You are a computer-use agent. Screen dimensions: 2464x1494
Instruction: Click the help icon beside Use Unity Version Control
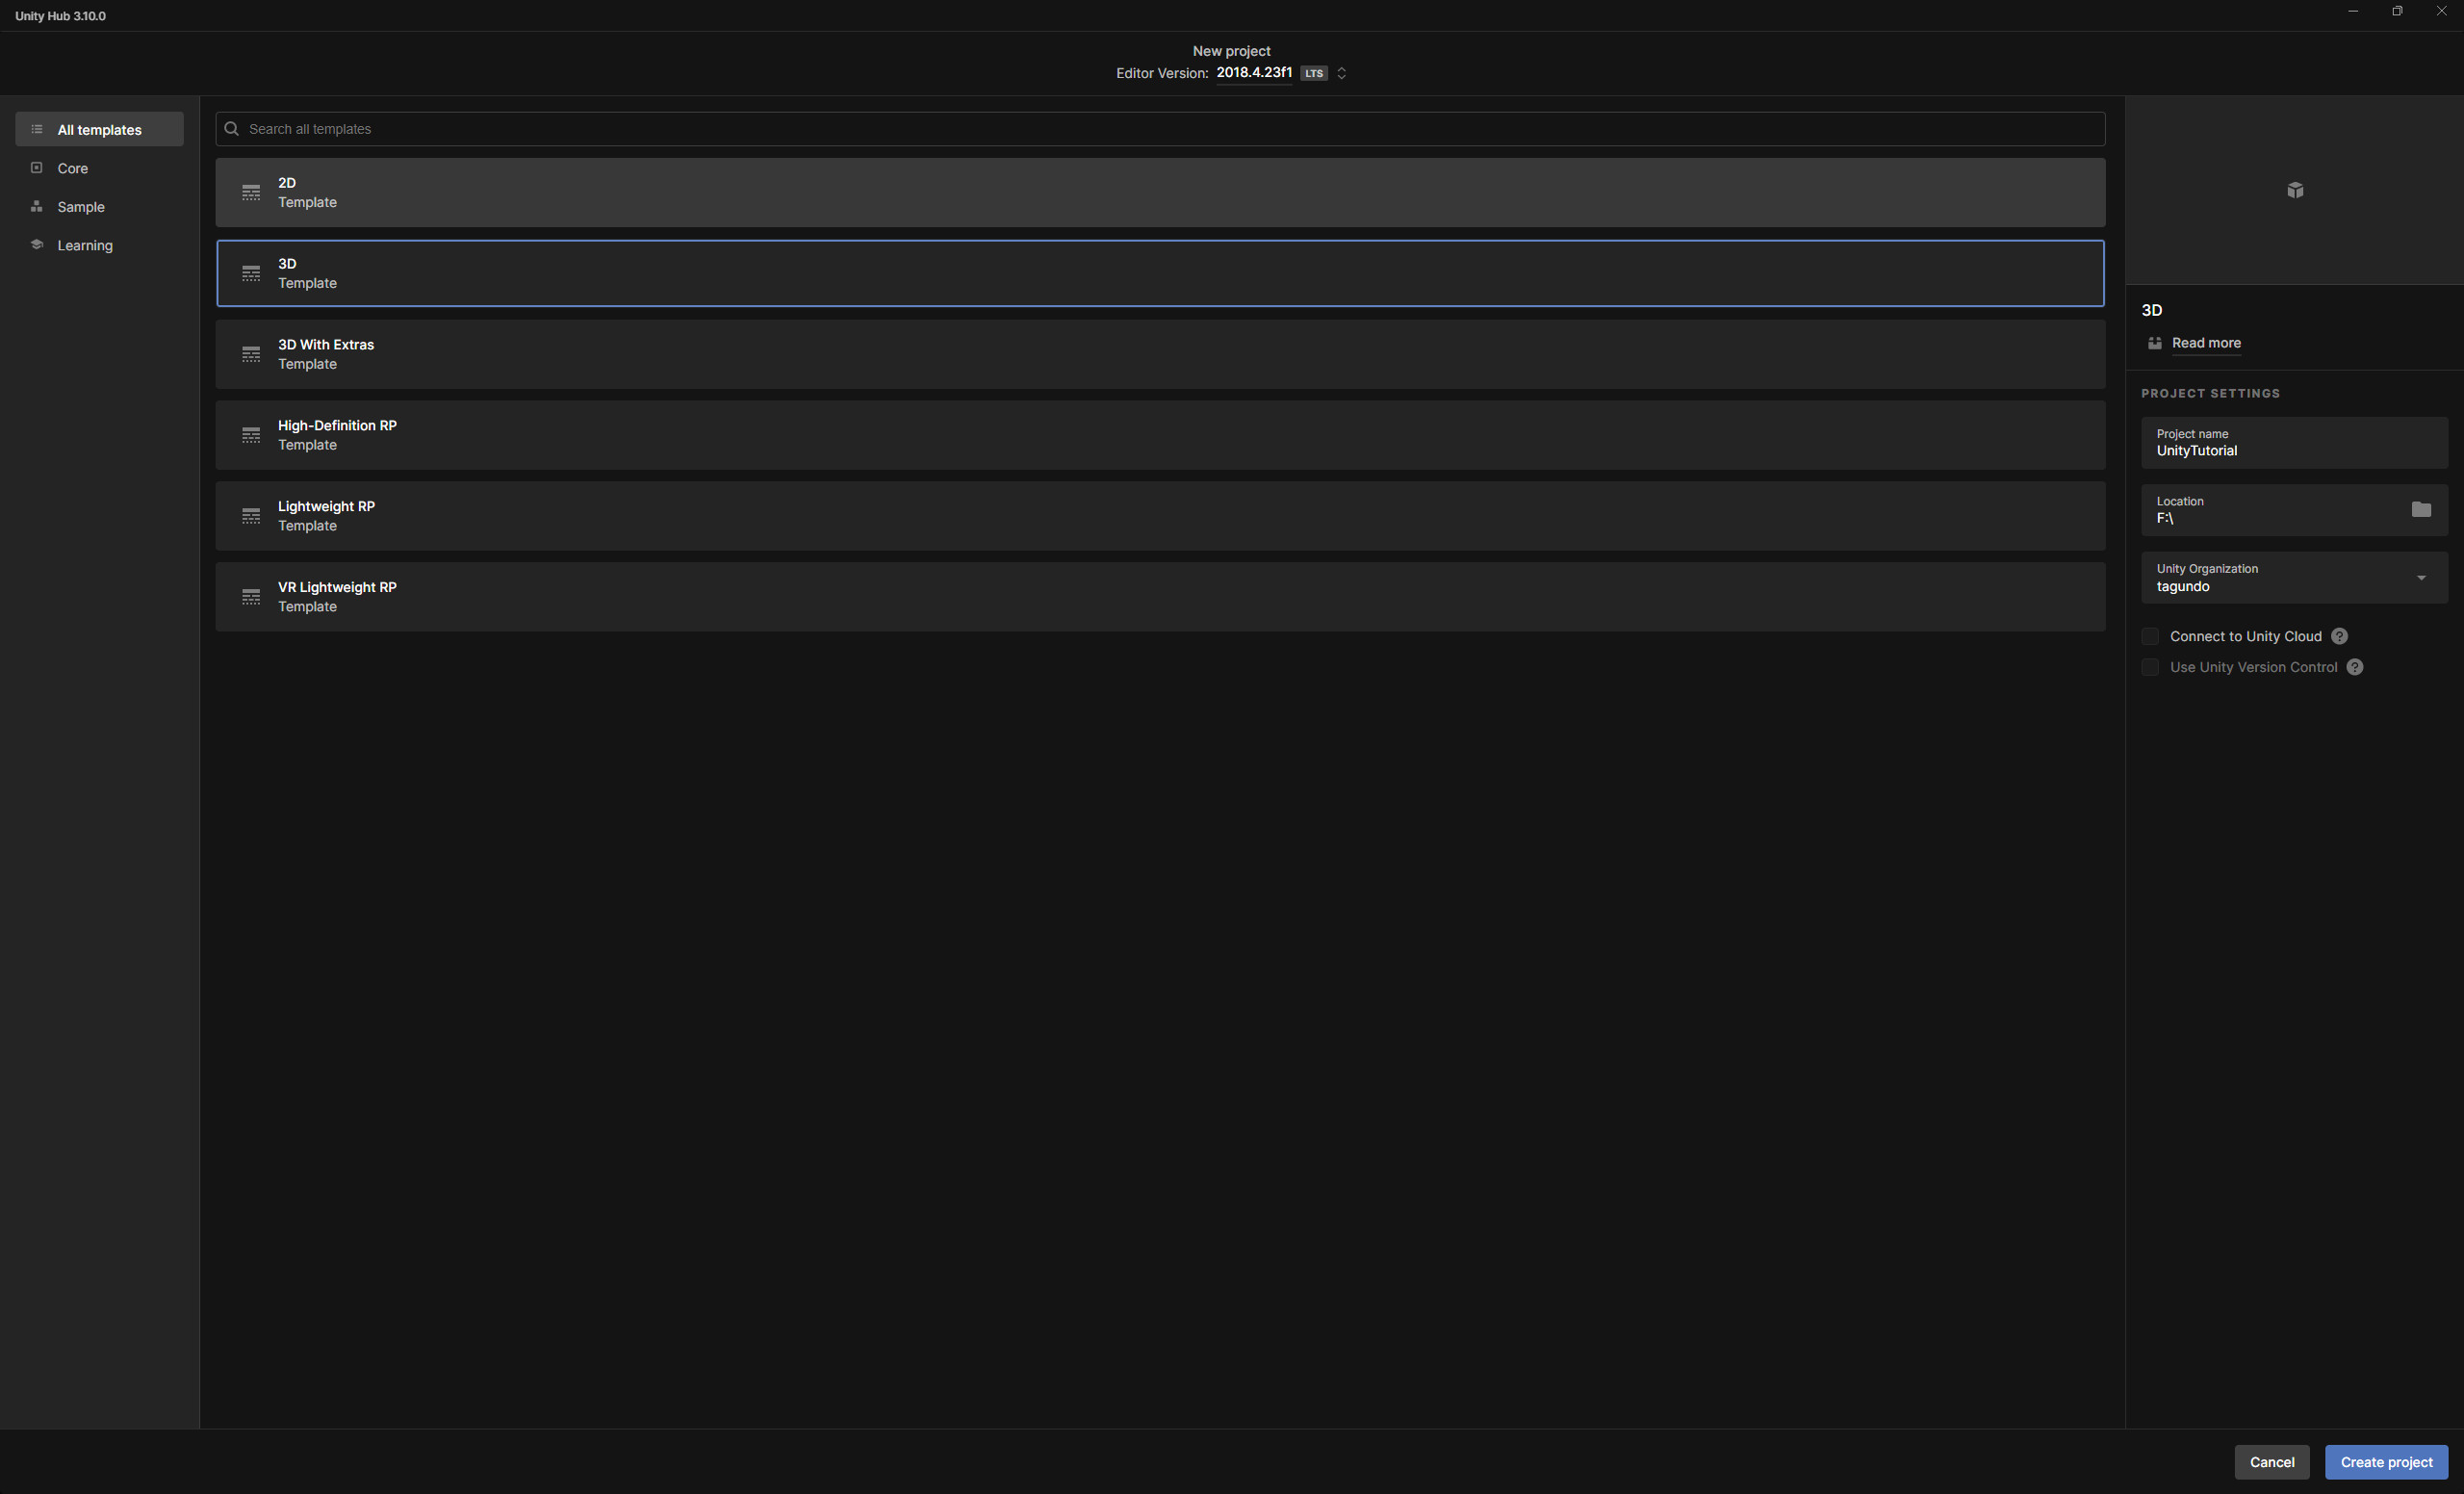tap(2355, 667)
